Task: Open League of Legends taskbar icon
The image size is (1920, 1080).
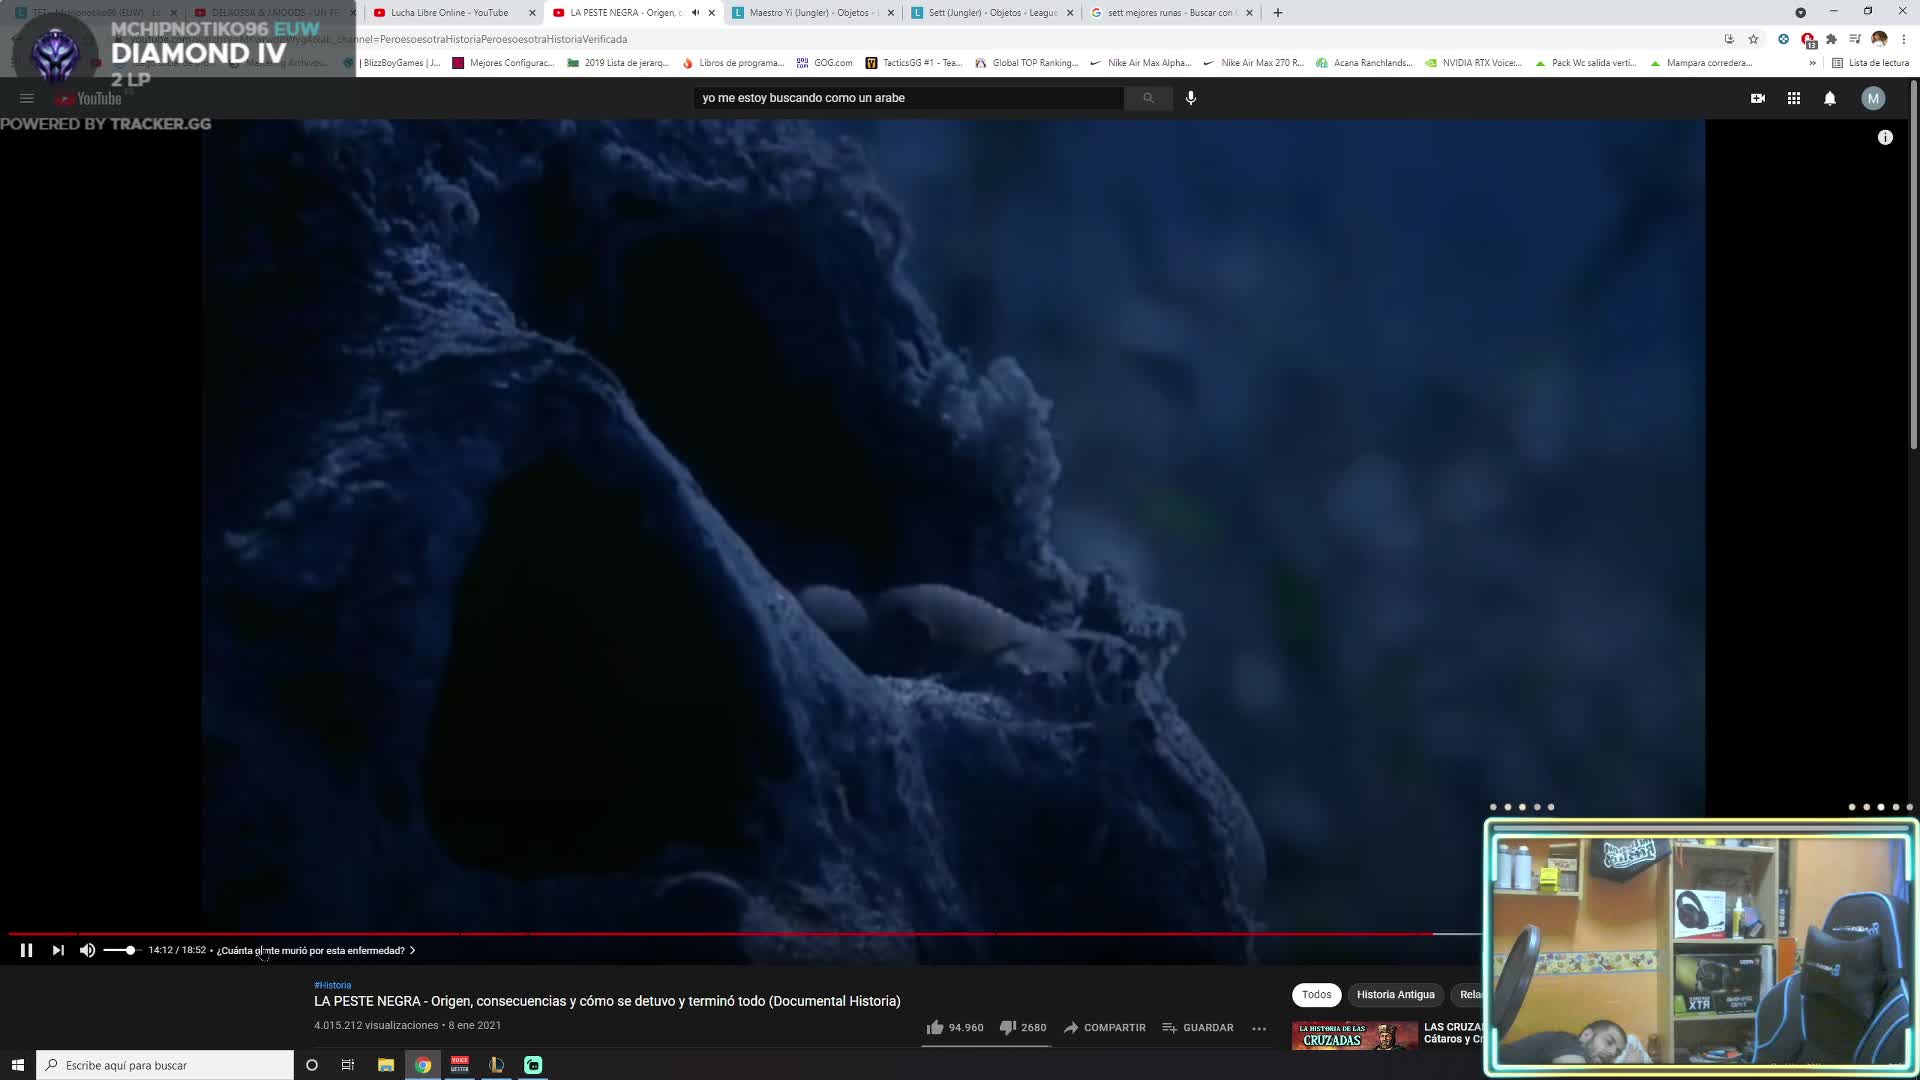Action: click(x=497, y=1065)
